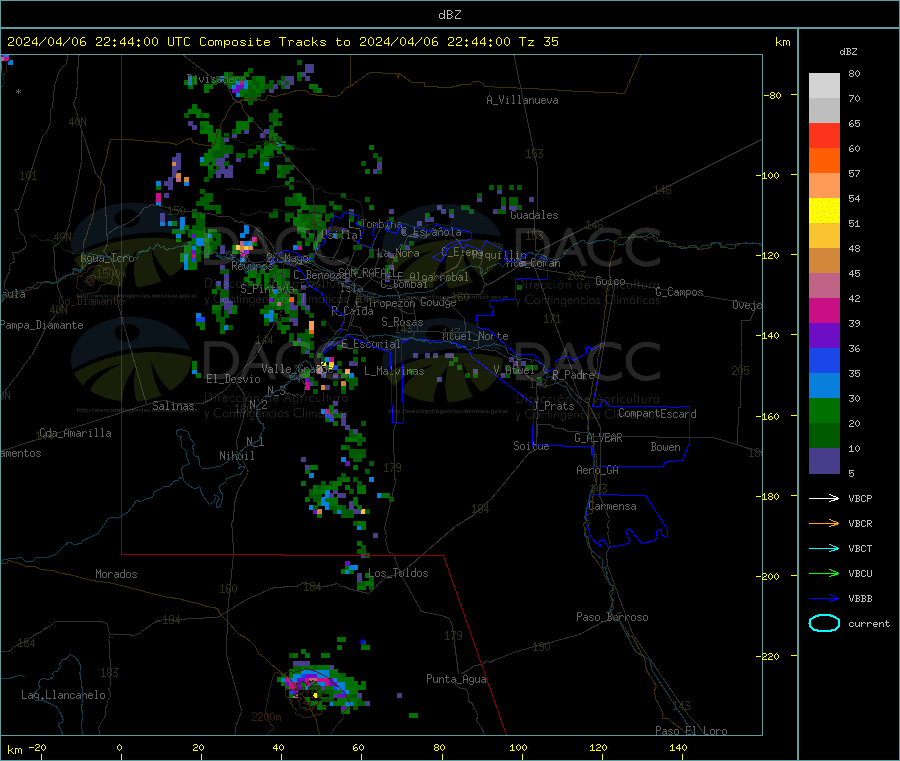Click the 'Tz 35' text in header
The width and height of the screenshot is (900, 761).
538,42
